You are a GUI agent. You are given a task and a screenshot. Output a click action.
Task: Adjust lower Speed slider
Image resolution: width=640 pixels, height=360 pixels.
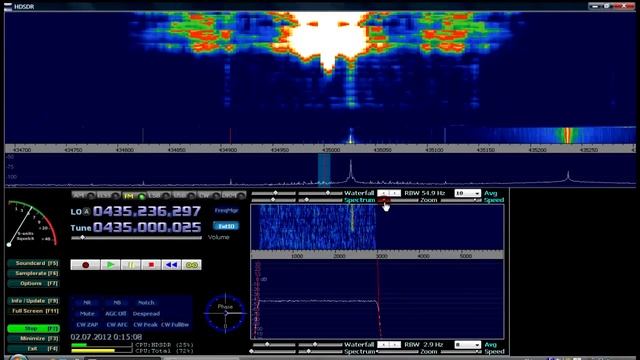461,352
